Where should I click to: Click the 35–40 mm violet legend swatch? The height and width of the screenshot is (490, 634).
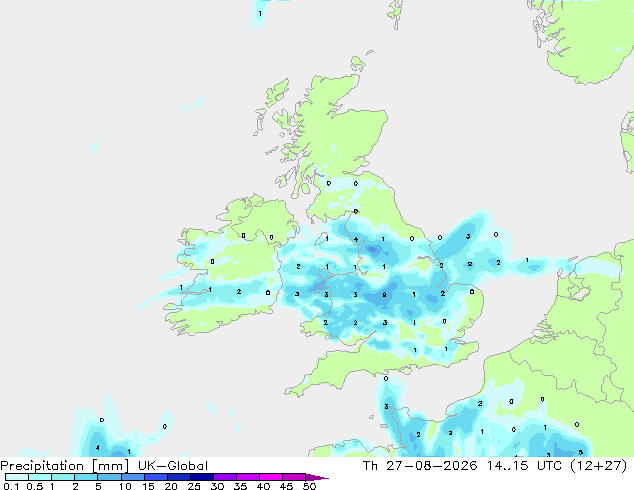coord(247,477)
